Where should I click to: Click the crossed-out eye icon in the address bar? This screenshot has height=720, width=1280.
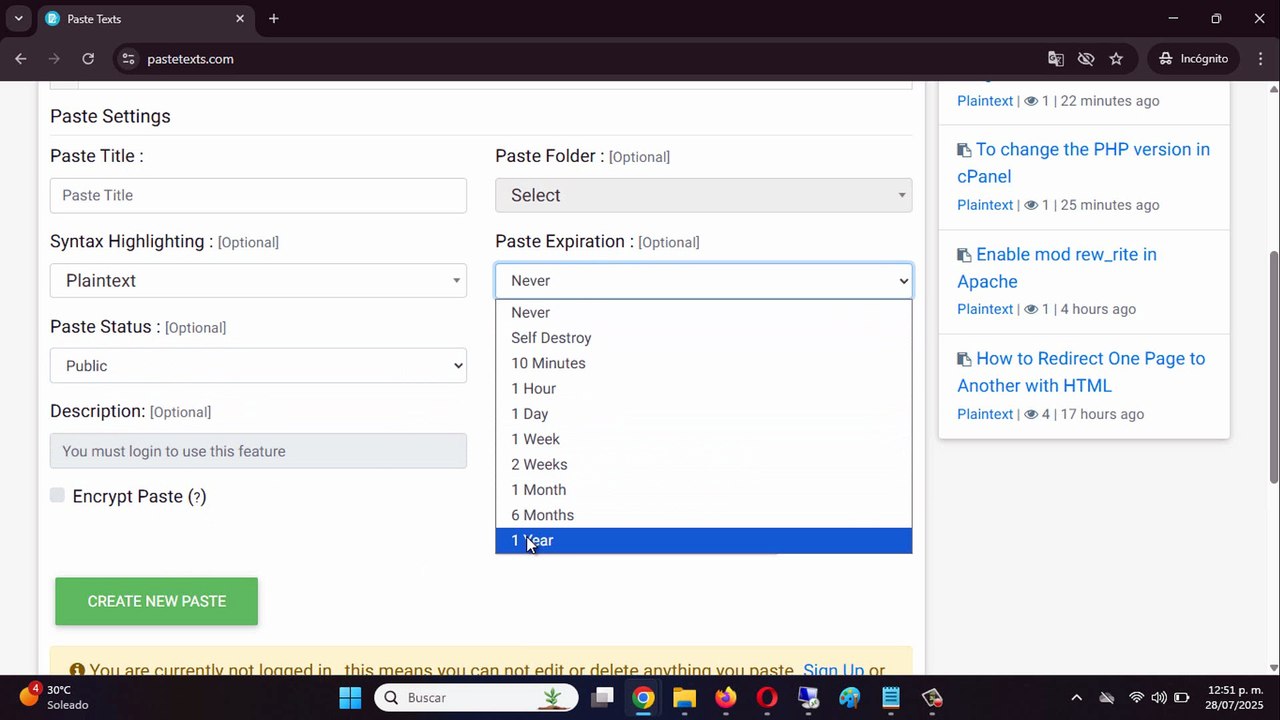[1086, 59]
